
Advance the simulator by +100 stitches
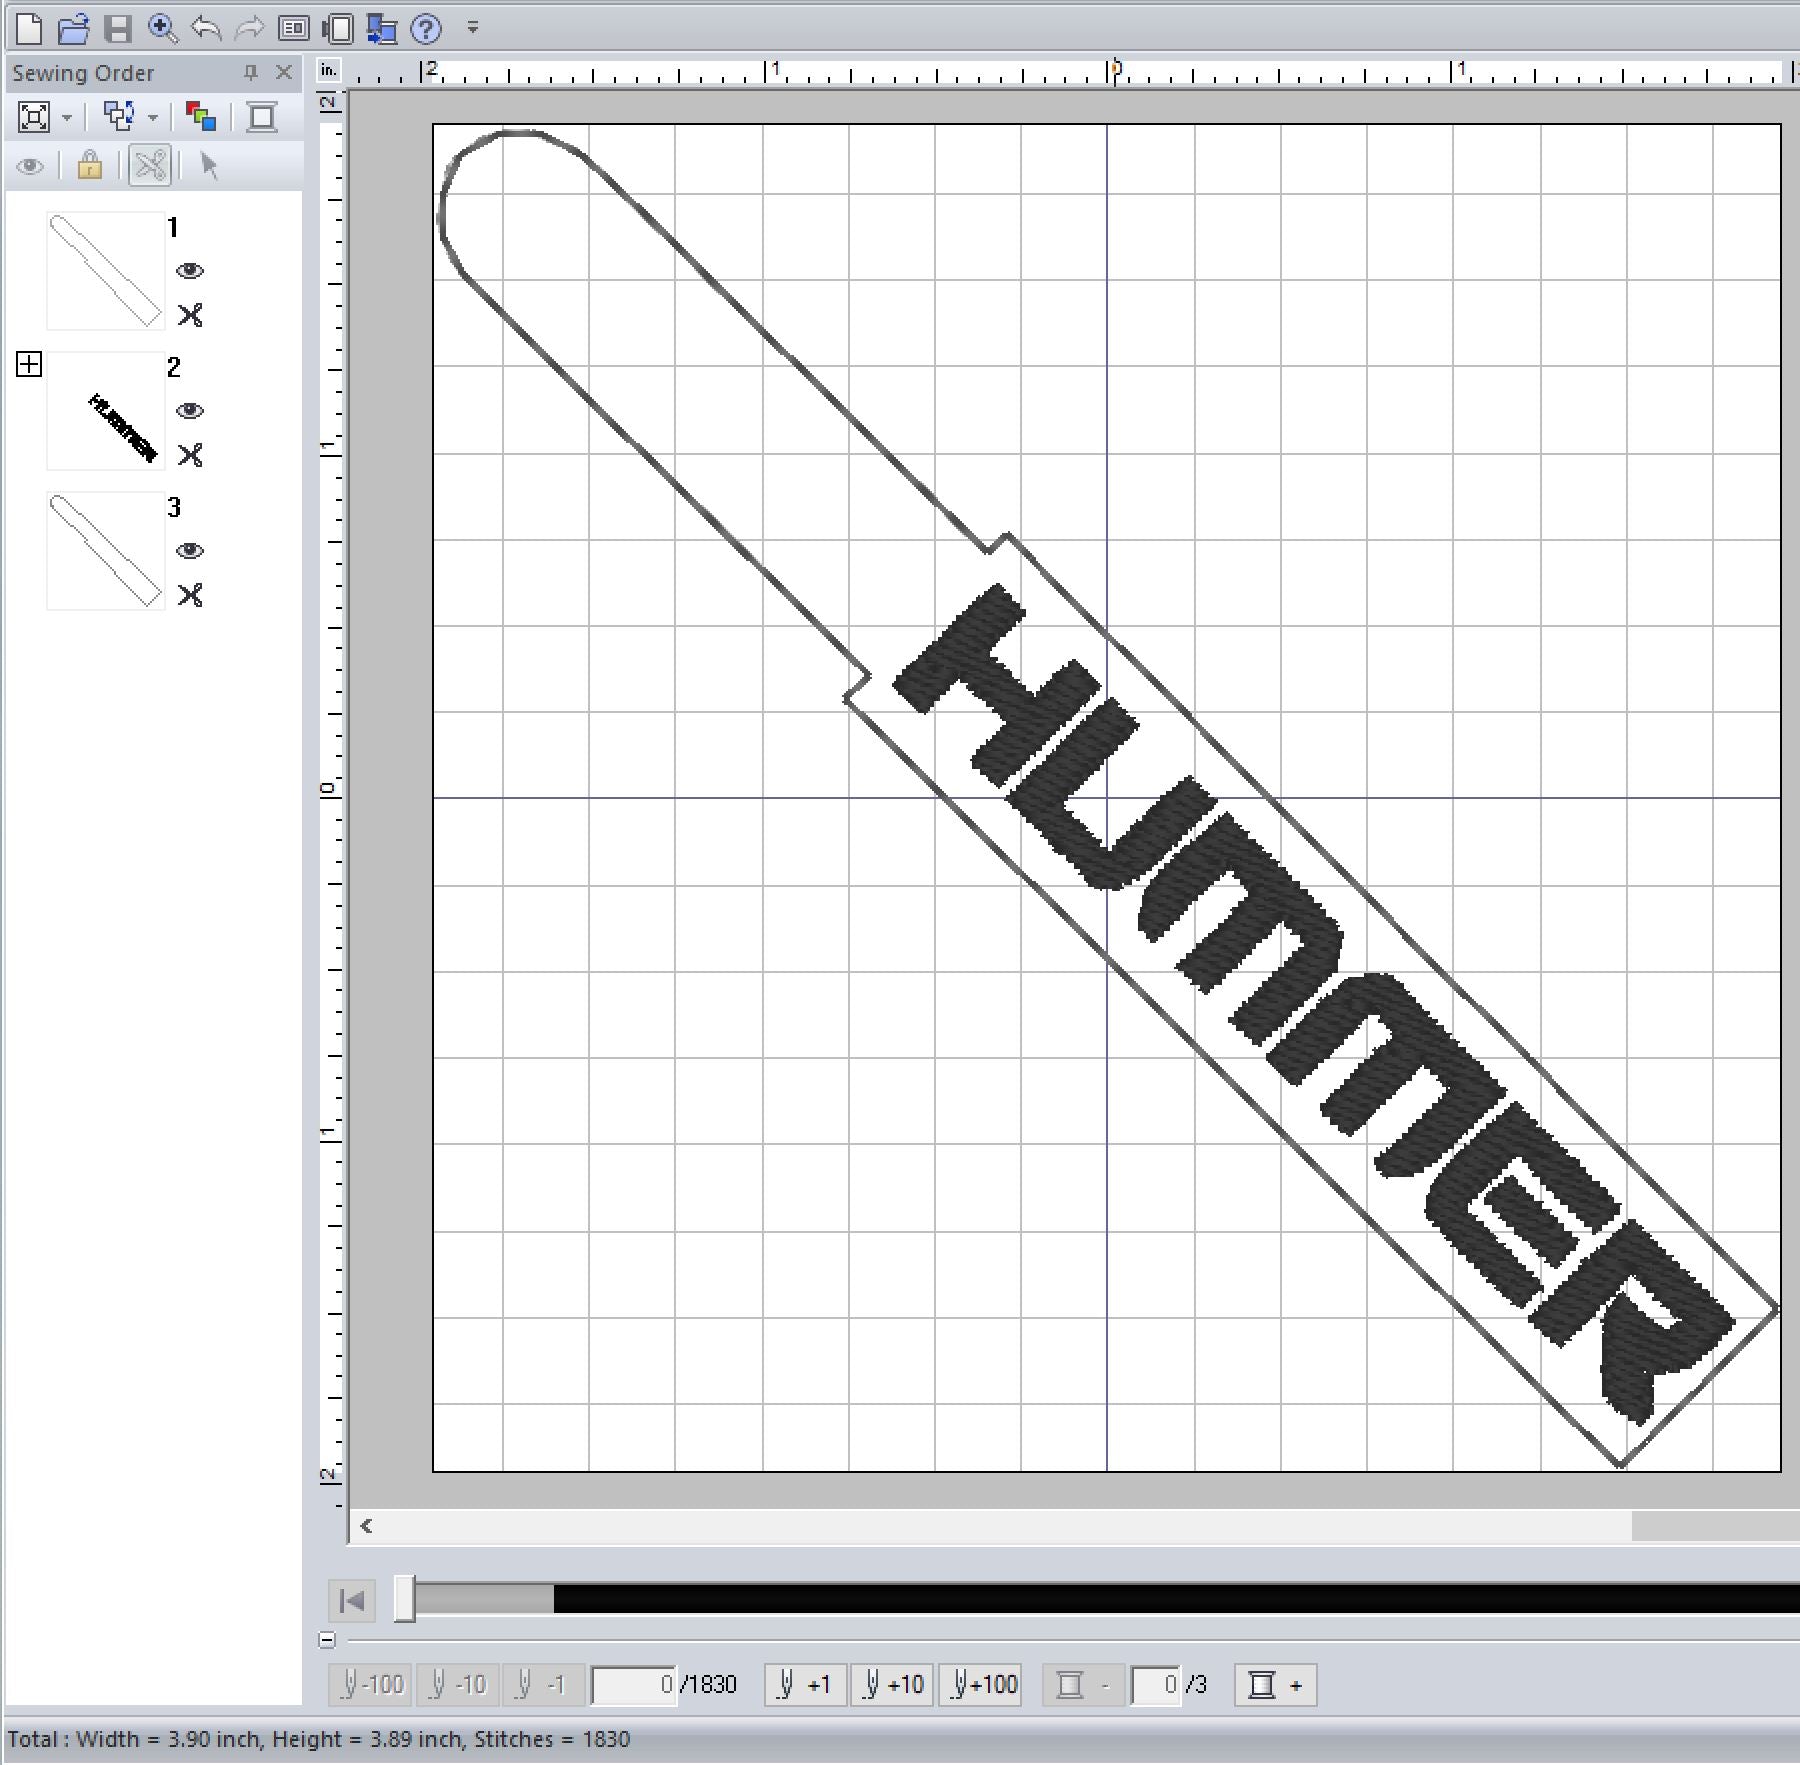point(984,1685)
